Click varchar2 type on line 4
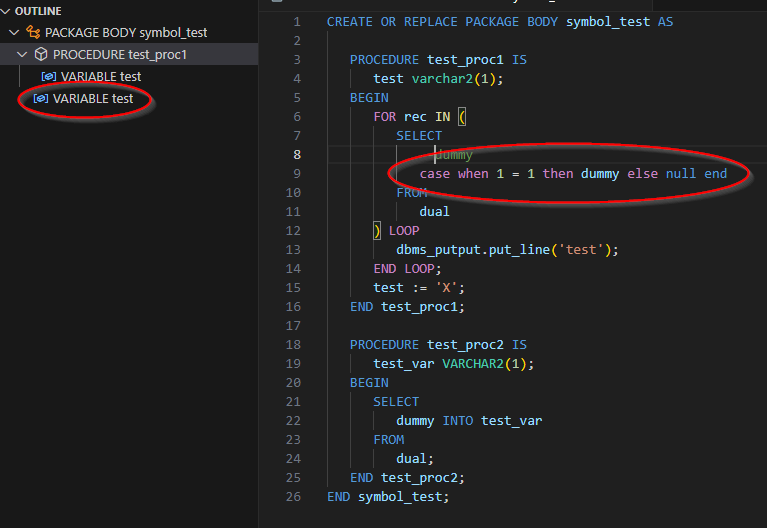Image resolution: width=767 pixels, height=528 pixels. pos(442,79)
